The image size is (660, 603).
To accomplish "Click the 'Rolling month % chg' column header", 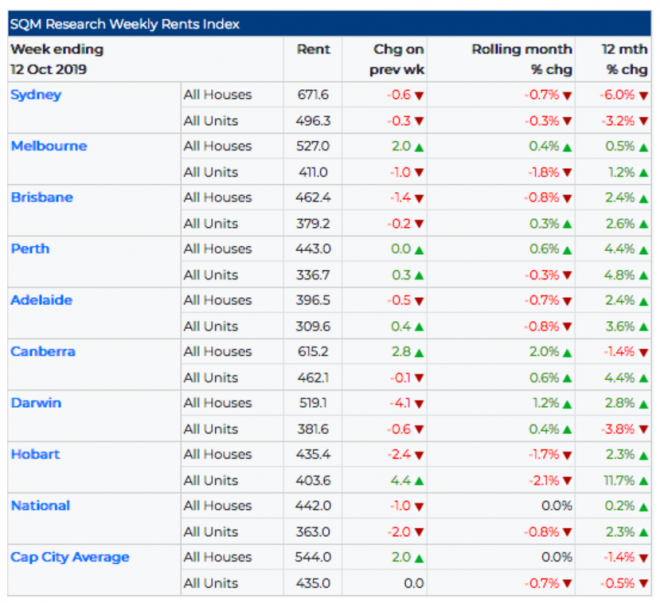I will [x=521, y=60].
